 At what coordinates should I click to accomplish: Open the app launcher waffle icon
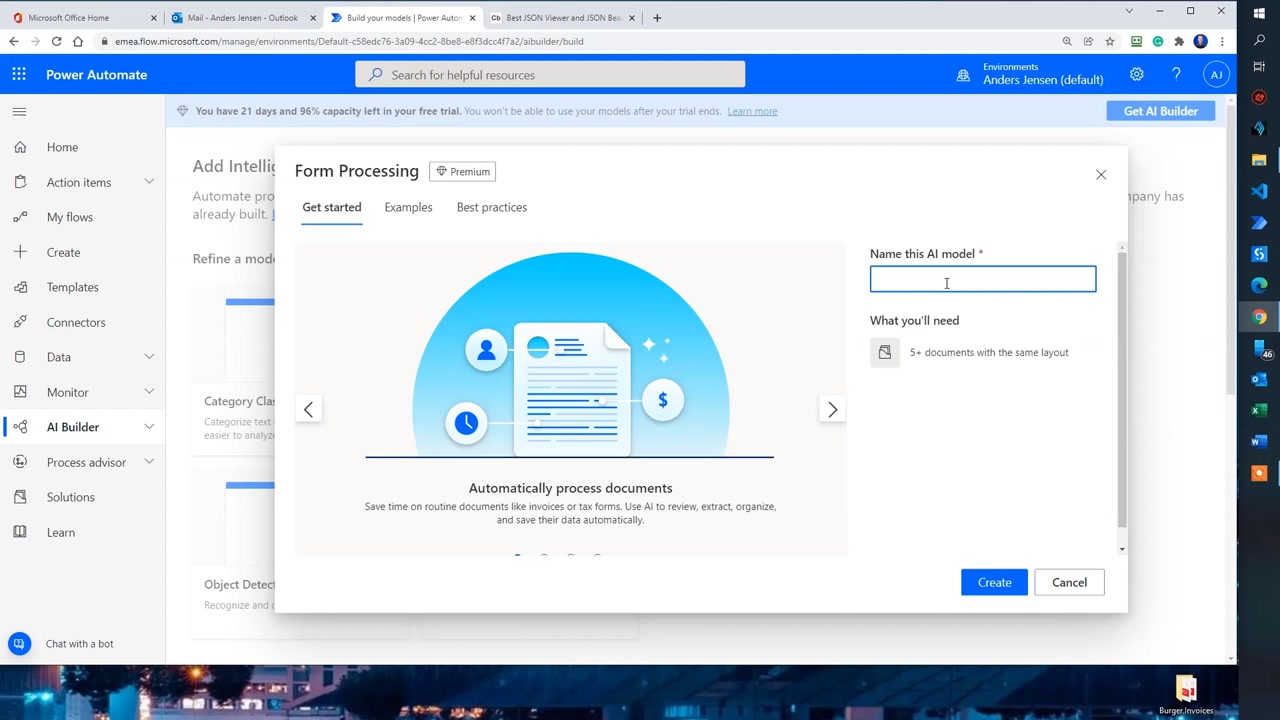pos(19,75)
